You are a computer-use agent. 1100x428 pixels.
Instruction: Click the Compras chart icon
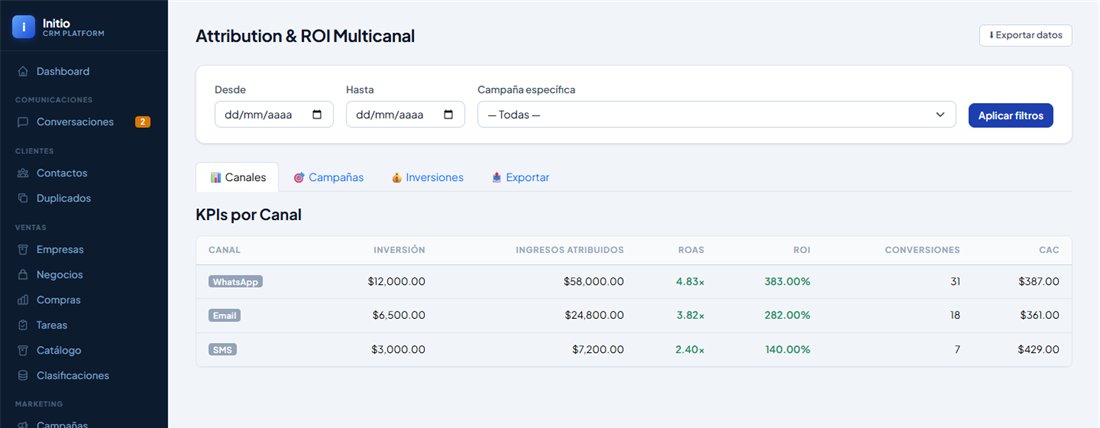[x=23, y=300]
